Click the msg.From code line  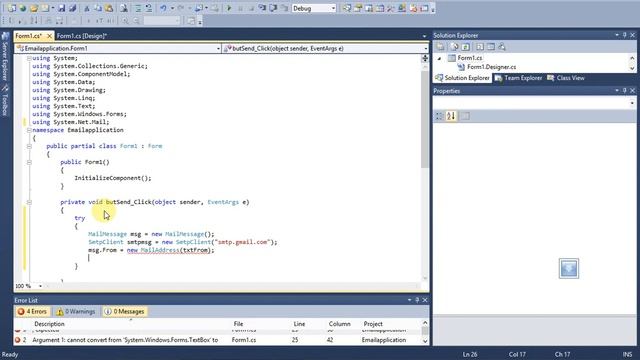pyautogui.click(x=151, y=250)
